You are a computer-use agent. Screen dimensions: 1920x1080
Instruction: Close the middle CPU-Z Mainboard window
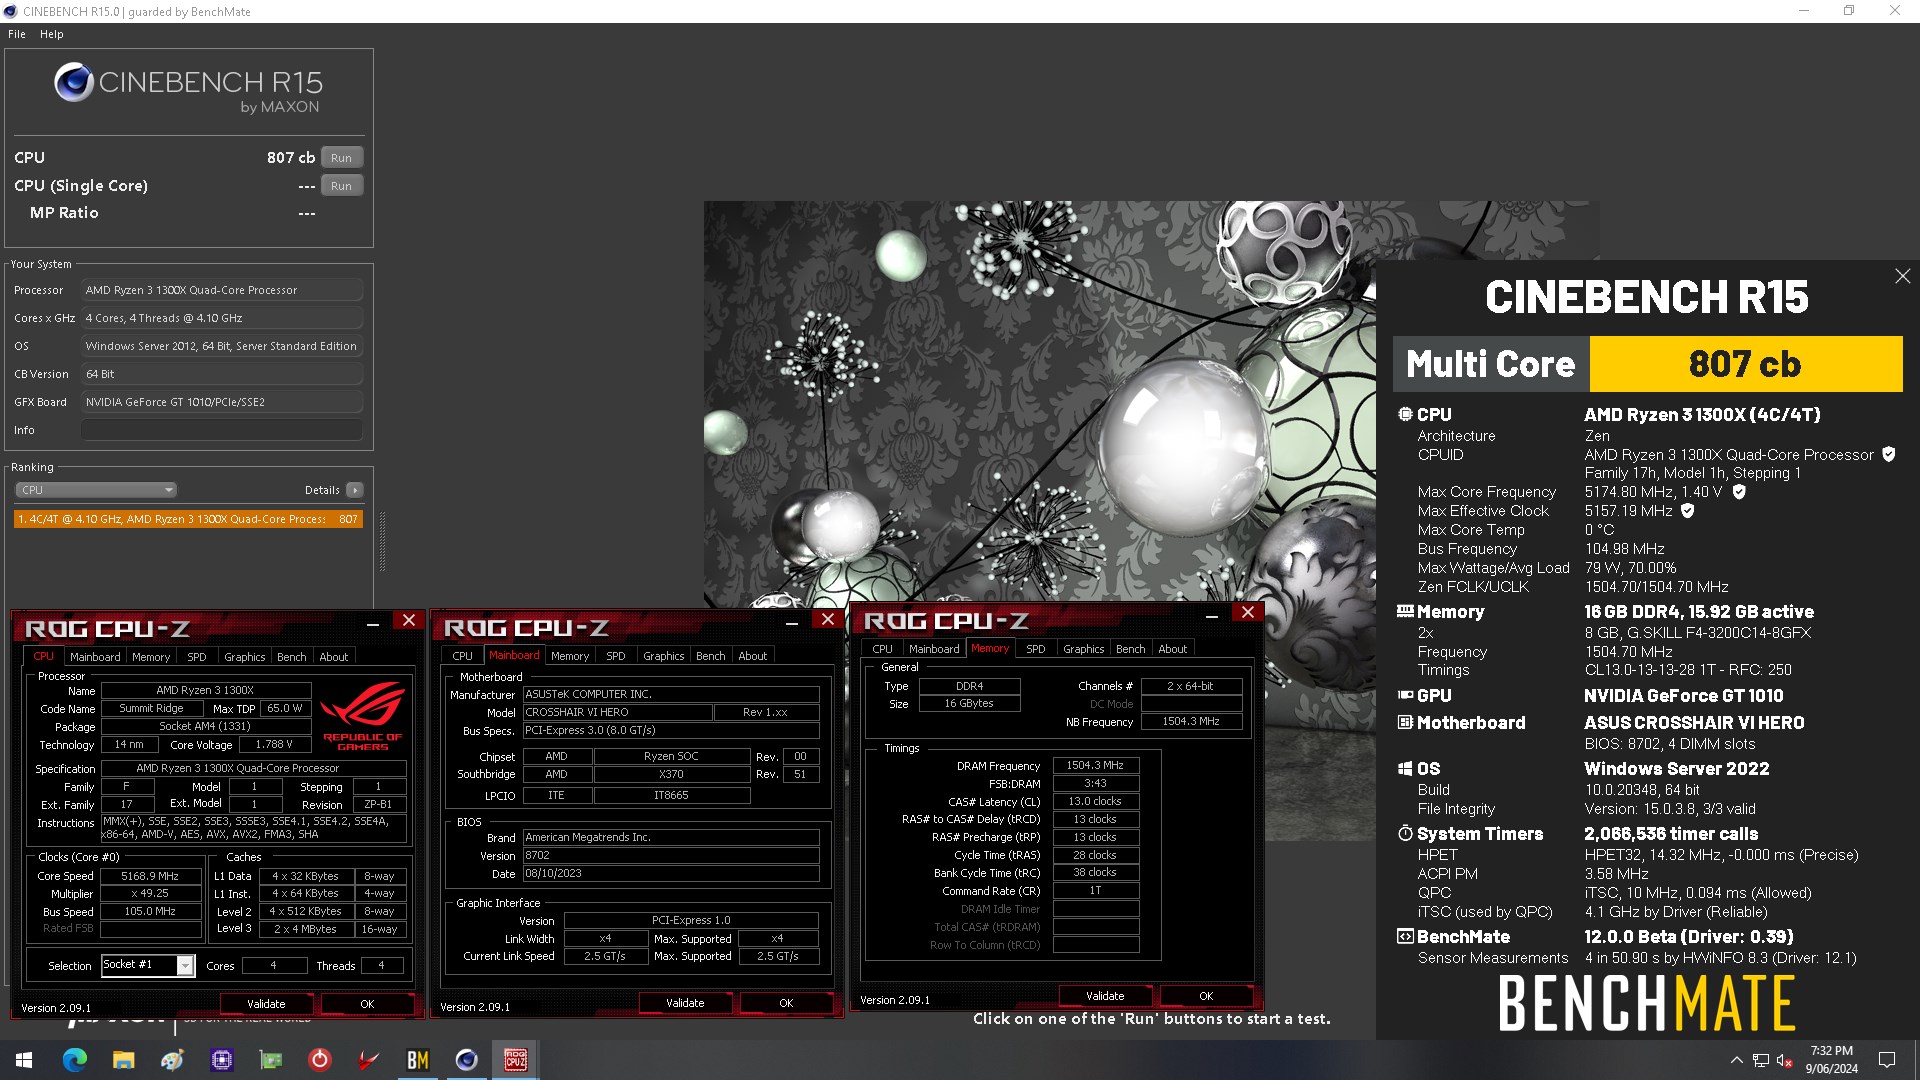[828, 620]
